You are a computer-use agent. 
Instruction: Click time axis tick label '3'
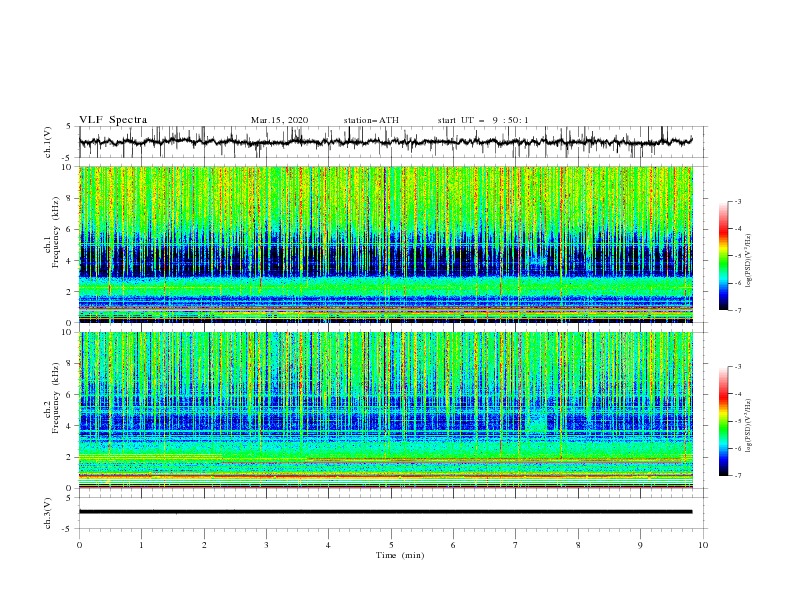pyautogui.click(x=266, y=545)
